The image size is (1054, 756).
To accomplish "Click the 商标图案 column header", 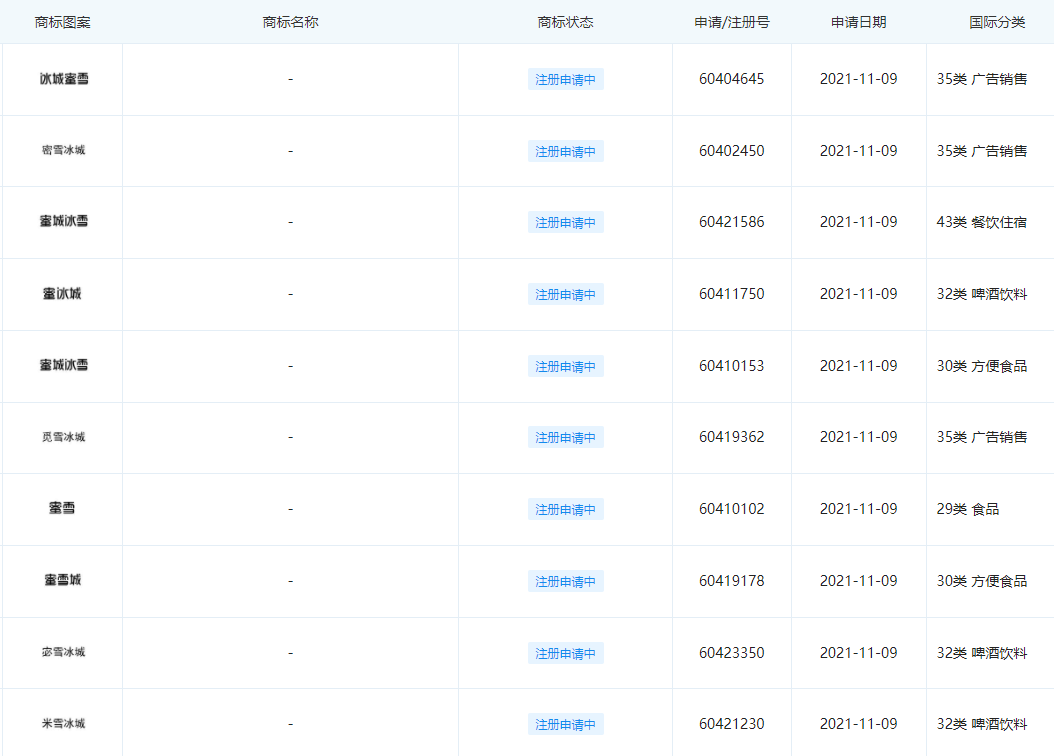I will [x=63, y=22].
